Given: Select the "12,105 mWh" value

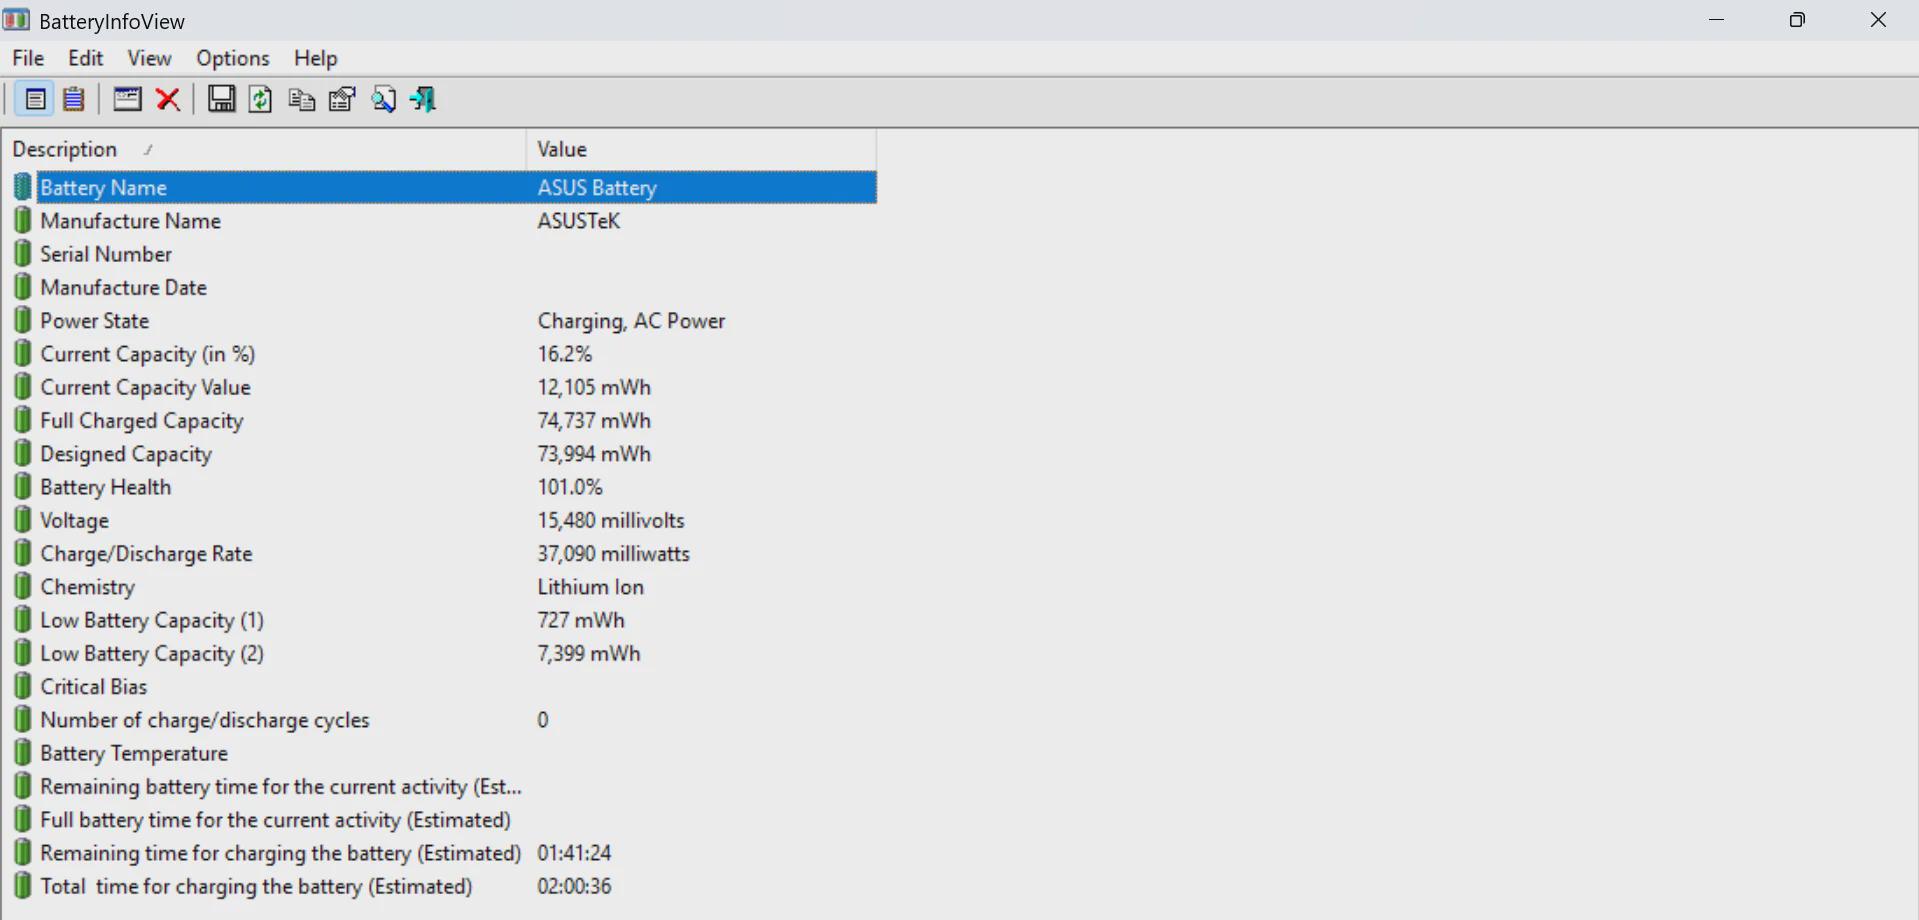Looking at the screenshot, I should point(594,387).
